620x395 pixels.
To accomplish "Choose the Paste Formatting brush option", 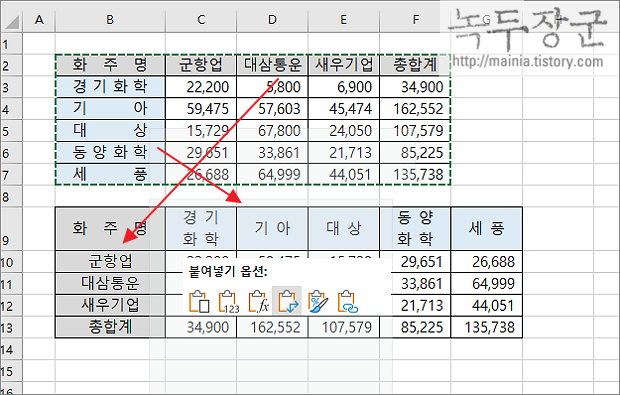I will pos(318,302).
